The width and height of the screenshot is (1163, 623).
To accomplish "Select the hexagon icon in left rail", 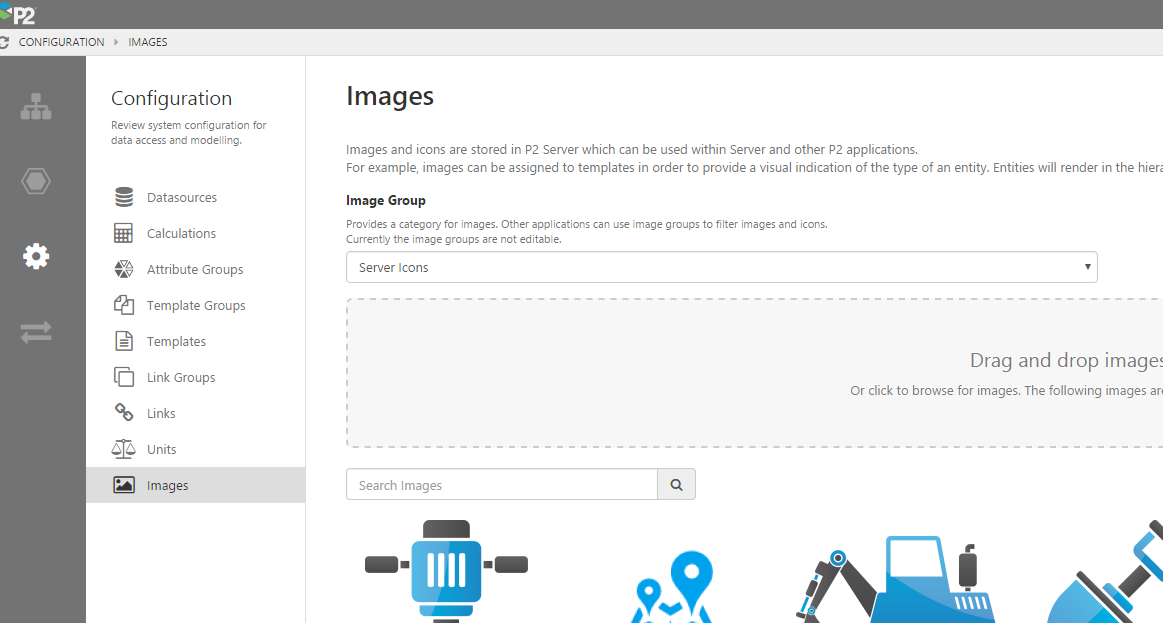I will coord(36,182).
